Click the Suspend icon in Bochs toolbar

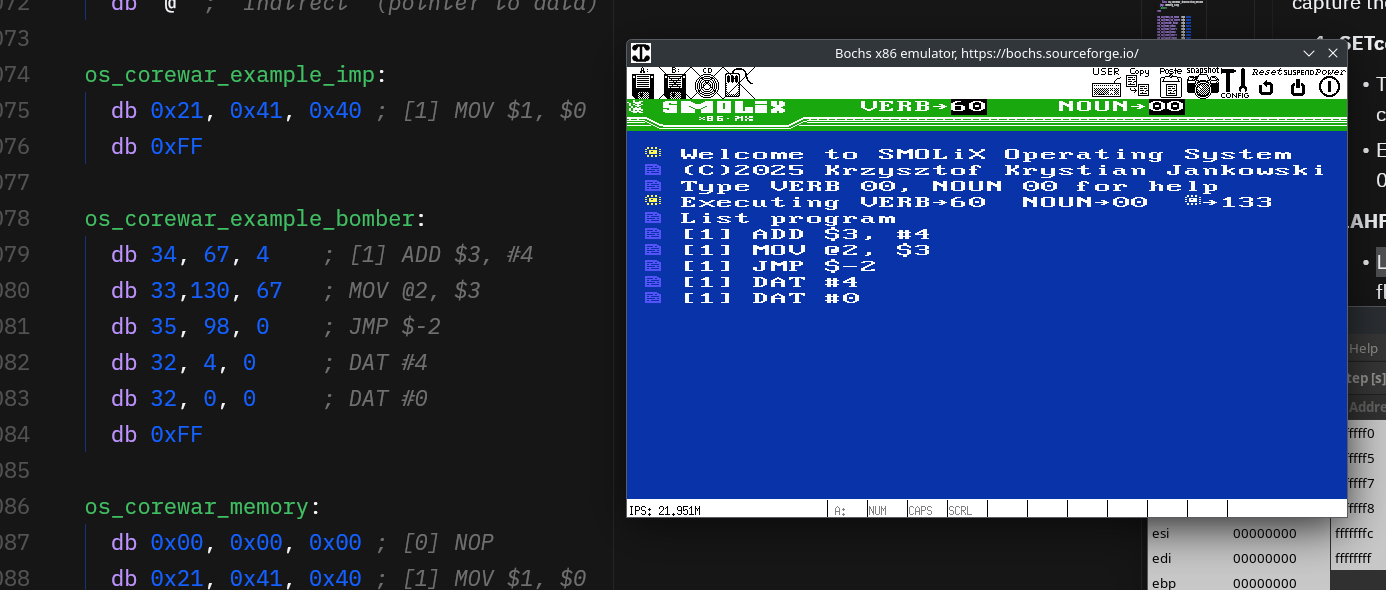point(1298,83)
